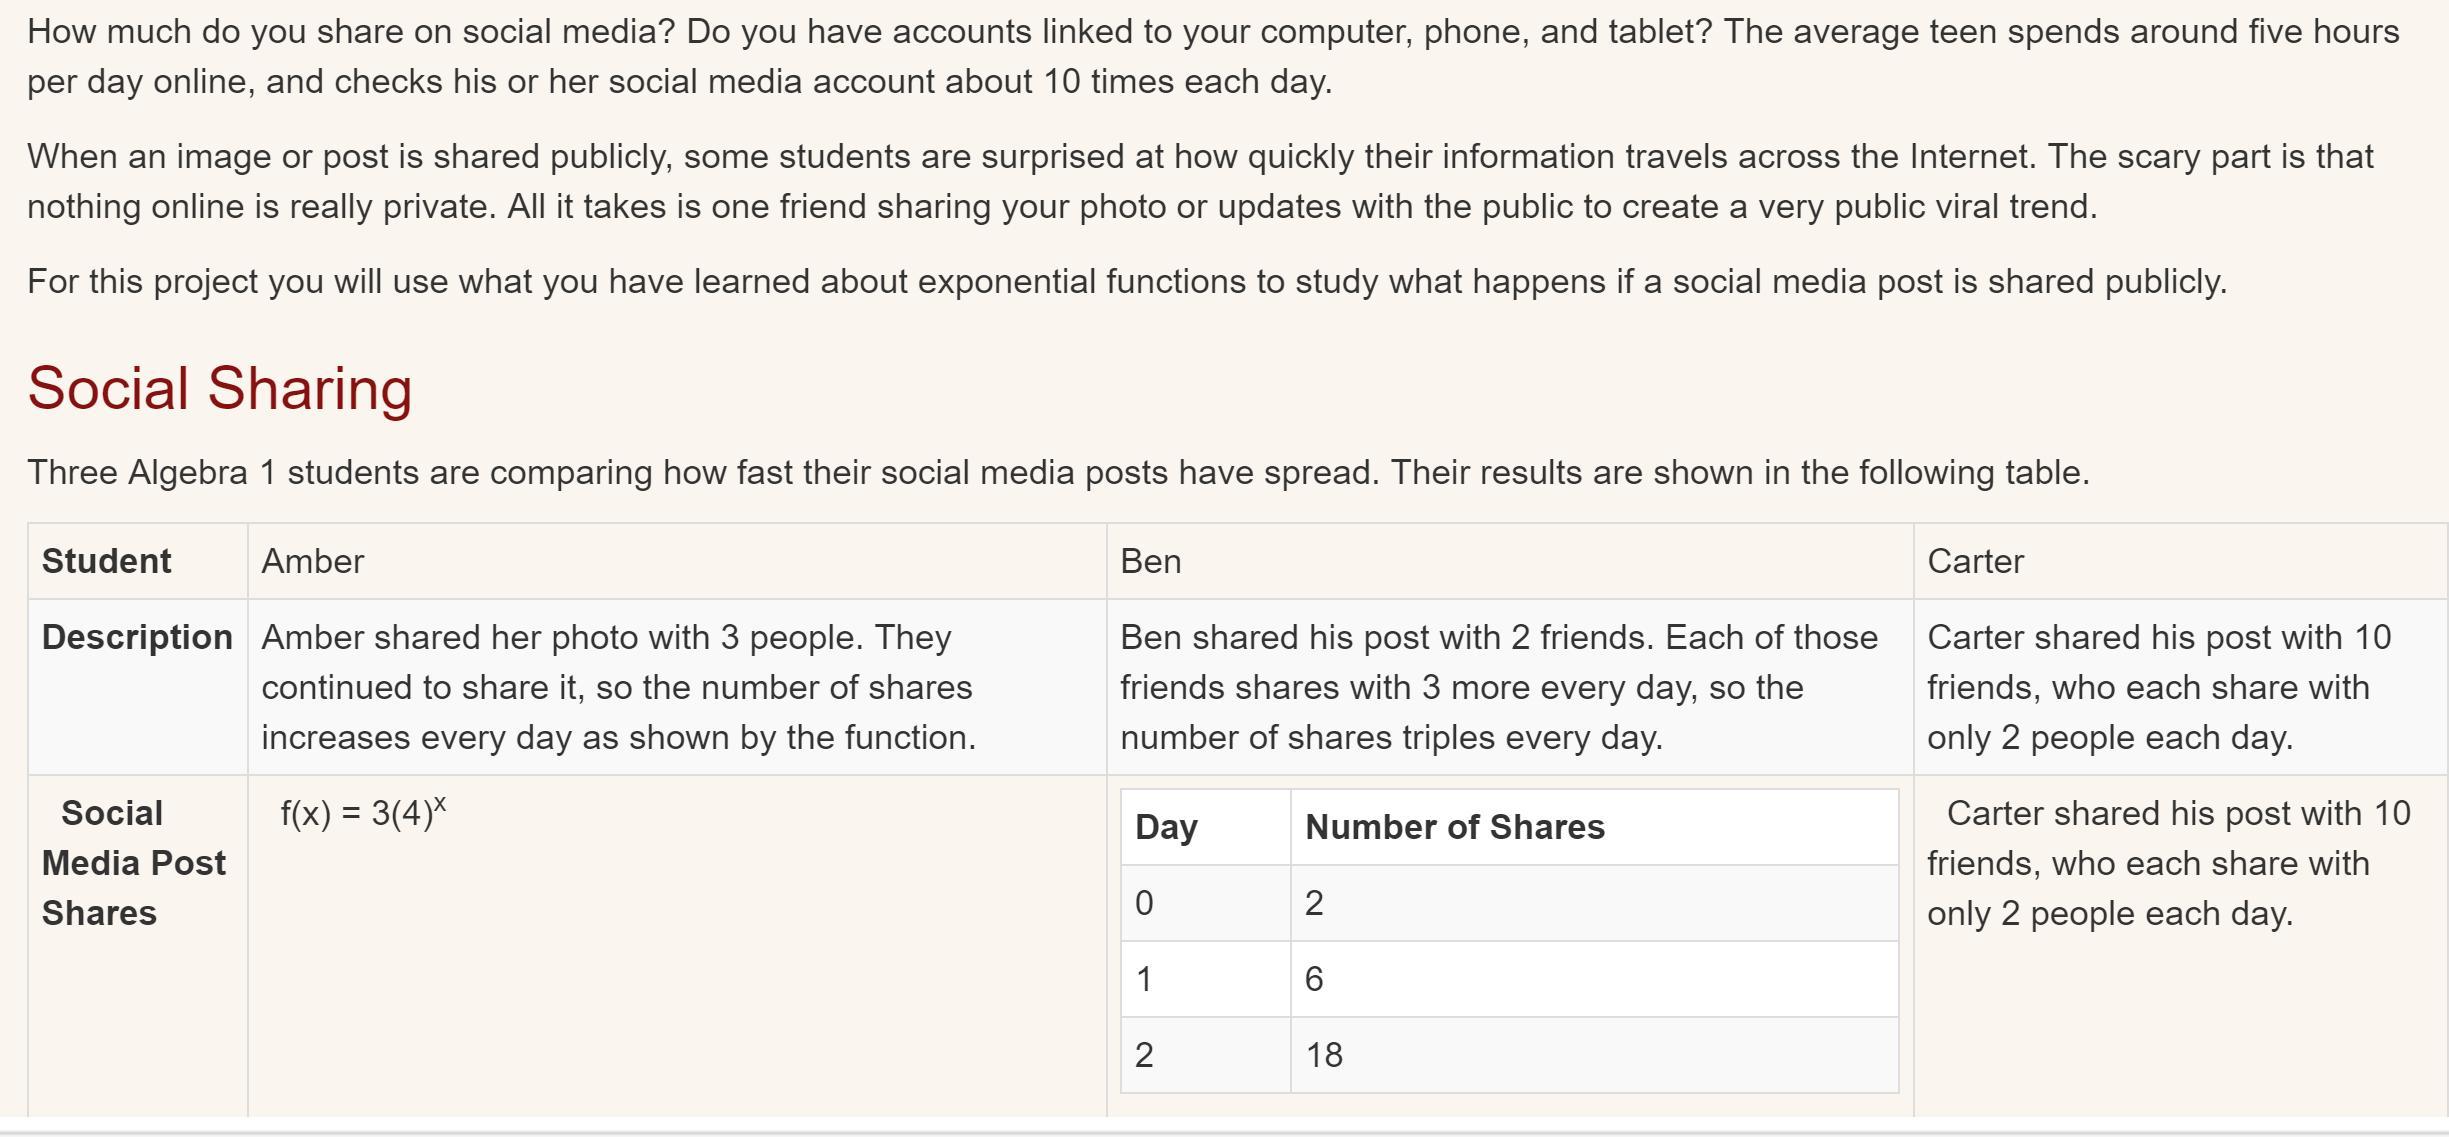This screenshot has height=1137, width=2449.
Task: Click the paragraph starting "For this project"
Action: coord(1127,281)
